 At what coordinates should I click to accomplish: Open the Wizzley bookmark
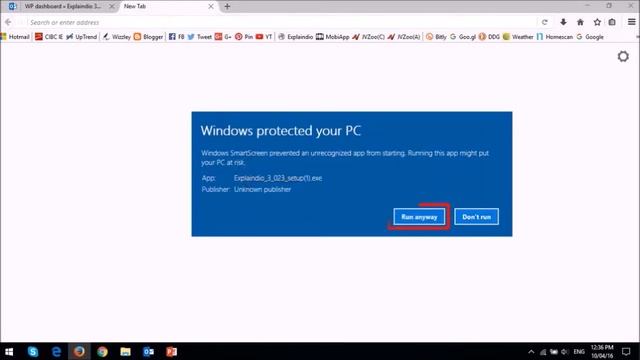(x=117, y=37)
